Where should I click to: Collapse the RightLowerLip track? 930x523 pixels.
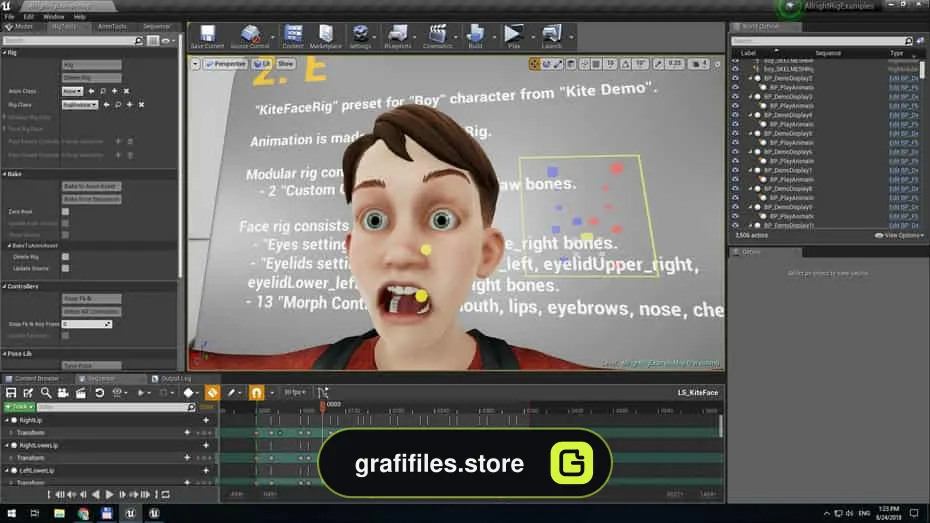coord(7,445)
